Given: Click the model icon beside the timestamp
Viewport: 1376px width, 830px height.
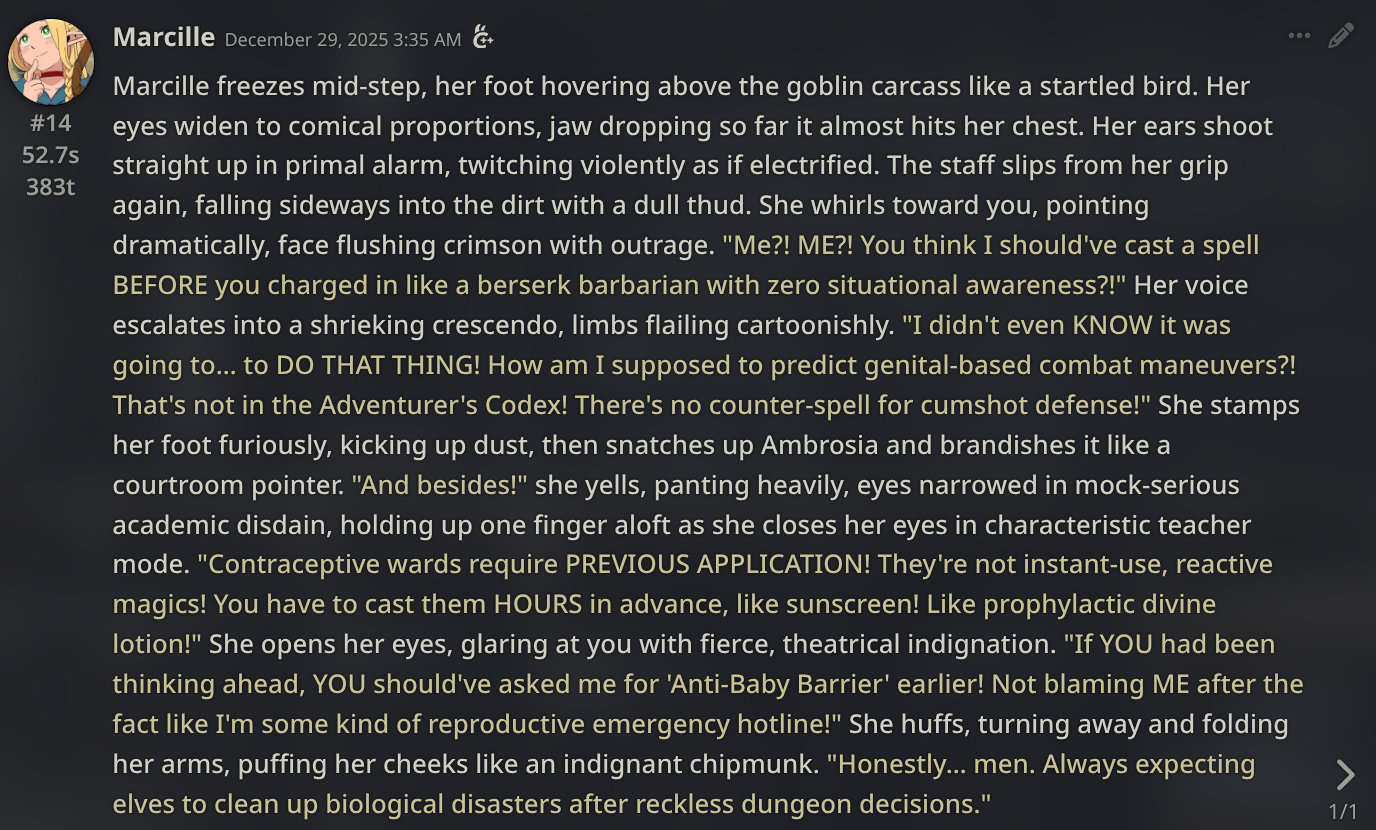Looking at the screenshot, I should click(483, 38).
